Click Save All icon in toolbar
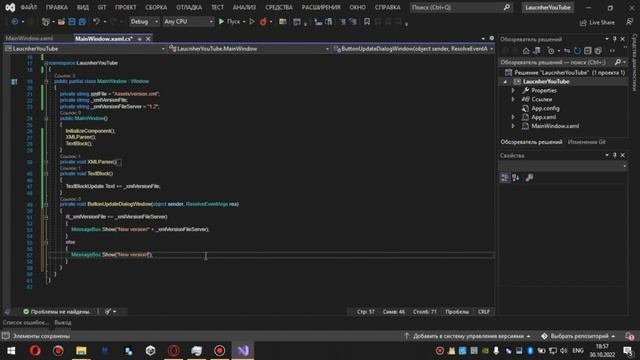Viewport: 640px width, 360px height. pyautogui.click(x=82, y=22)
